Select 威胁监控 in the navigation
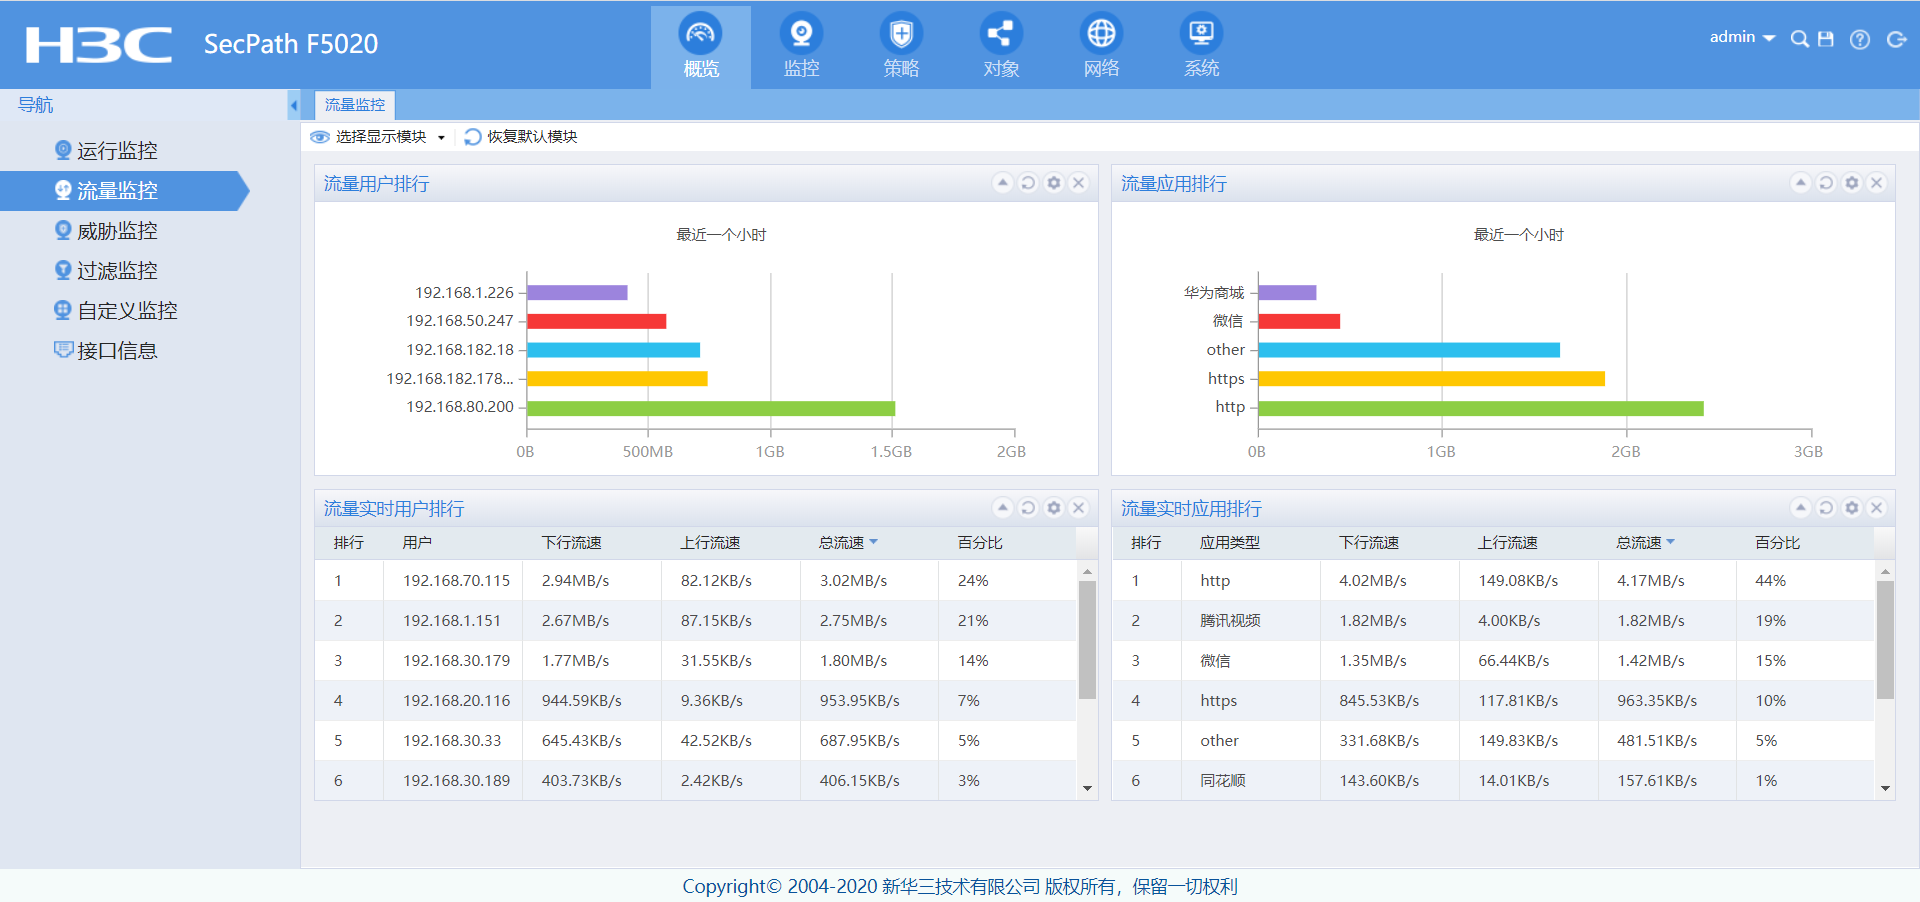The width and height of the screenshot is (1920, 902). (117, 231)
